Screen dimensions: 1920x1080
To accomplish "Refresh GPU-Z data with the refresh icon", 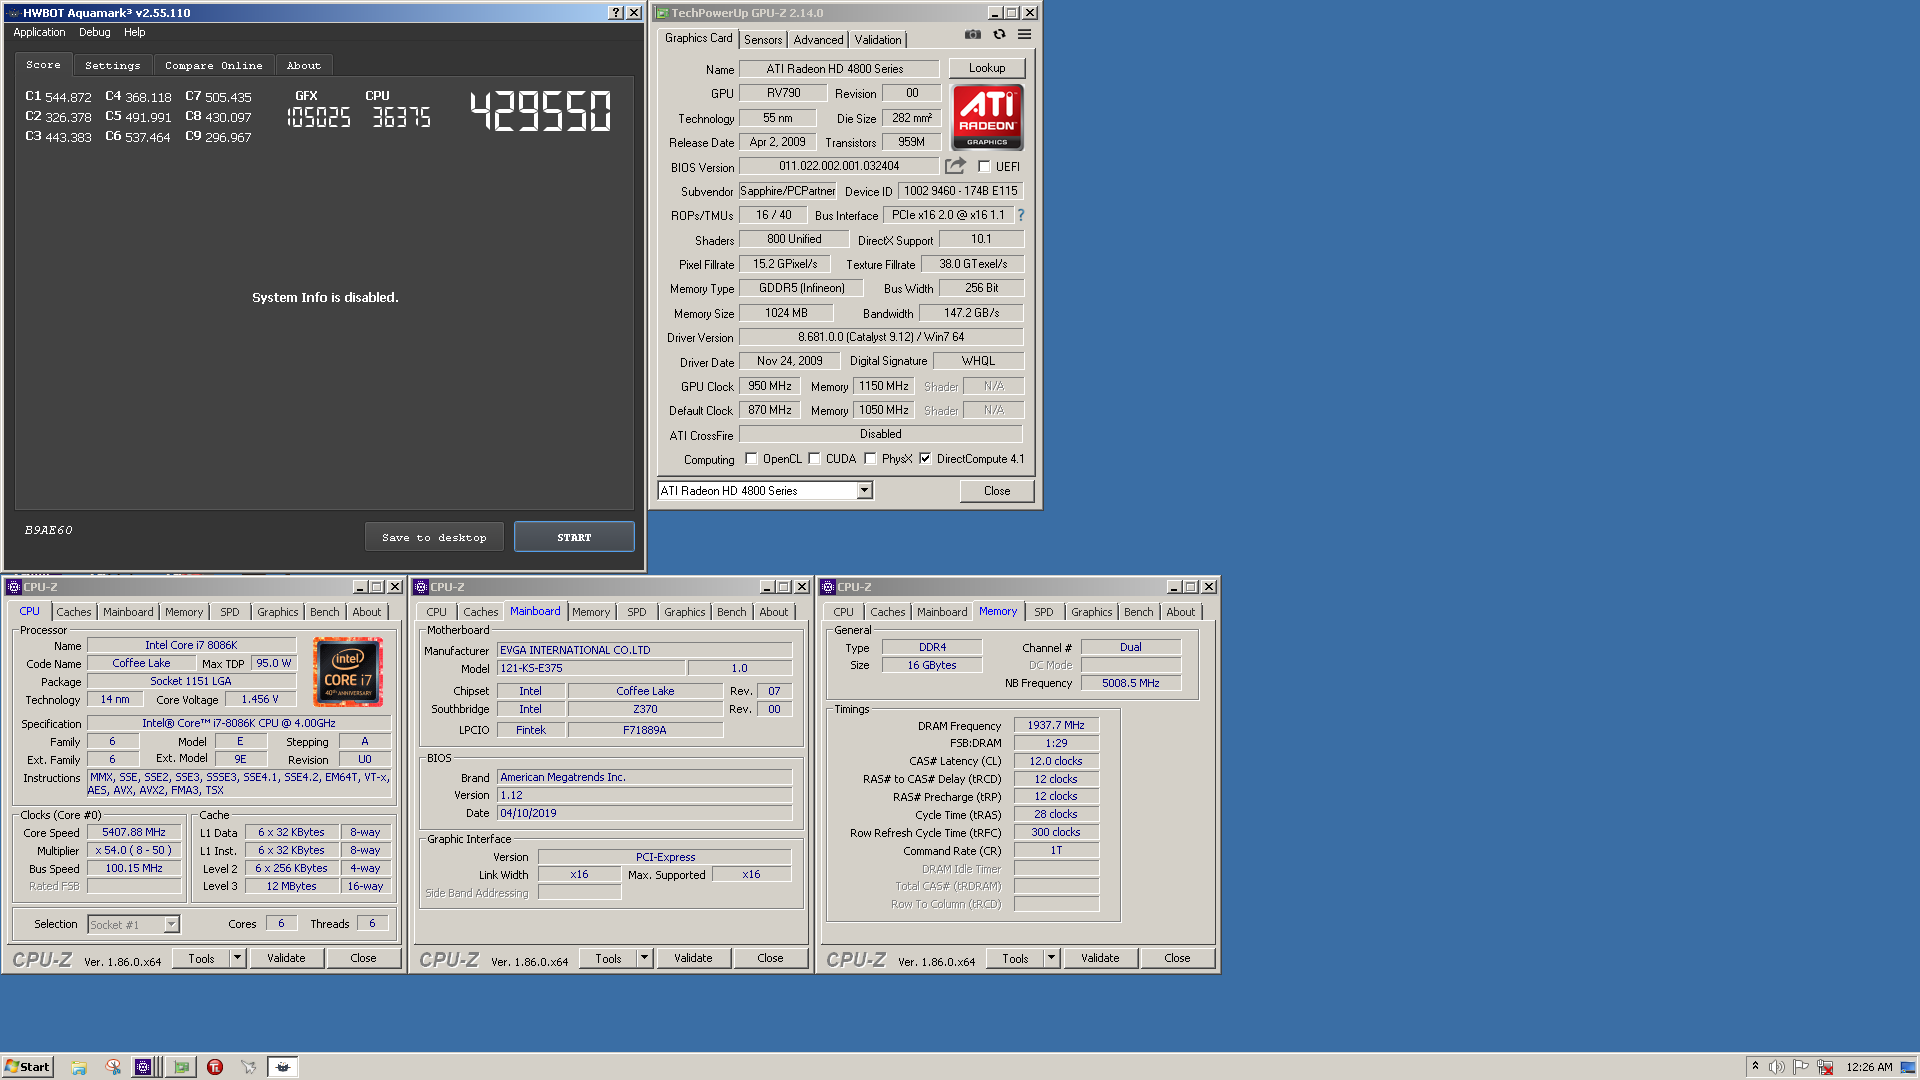I will [999, 34].
